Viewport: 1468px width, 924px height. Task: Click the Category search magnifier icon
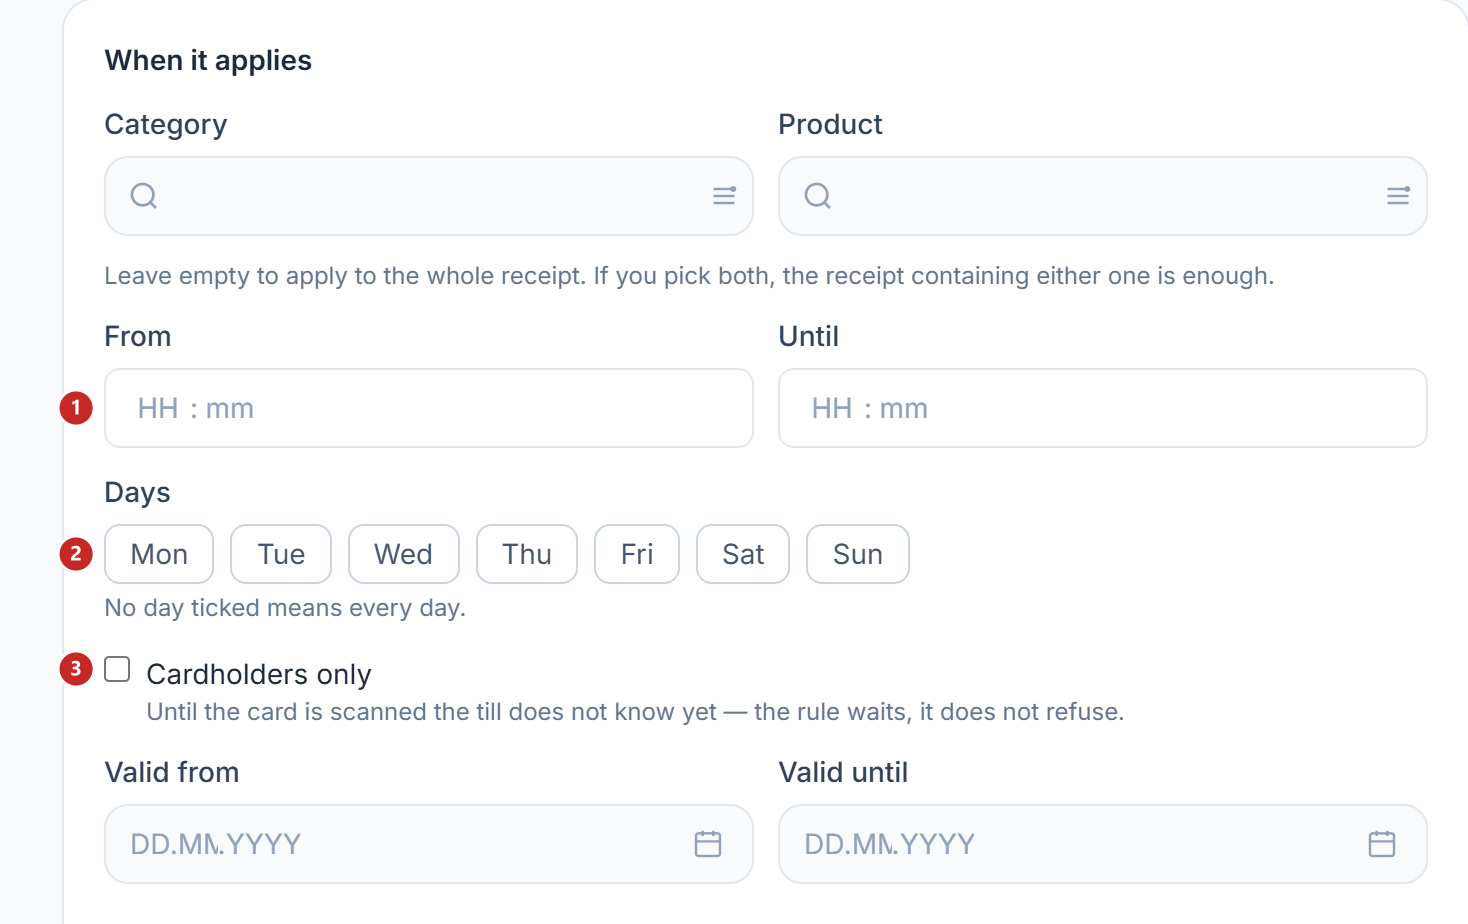(x=144, y=196)
